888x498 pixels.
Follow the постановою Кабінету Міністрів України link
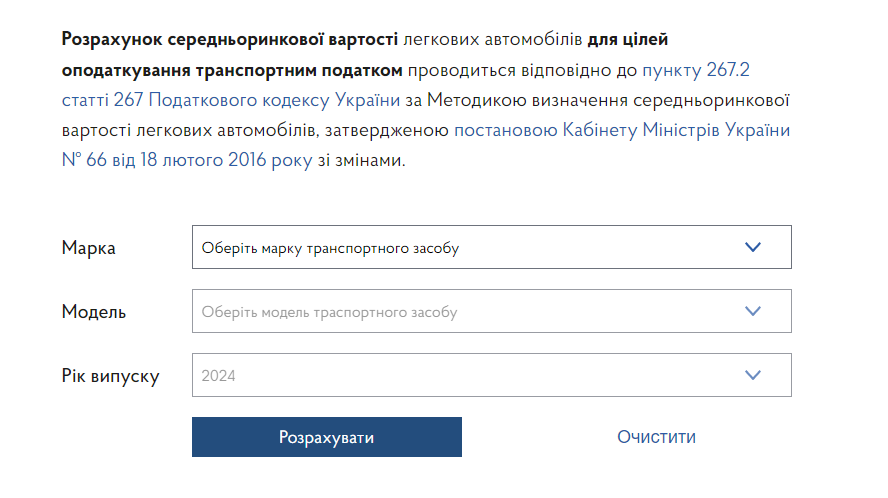(x=622, y=130)
